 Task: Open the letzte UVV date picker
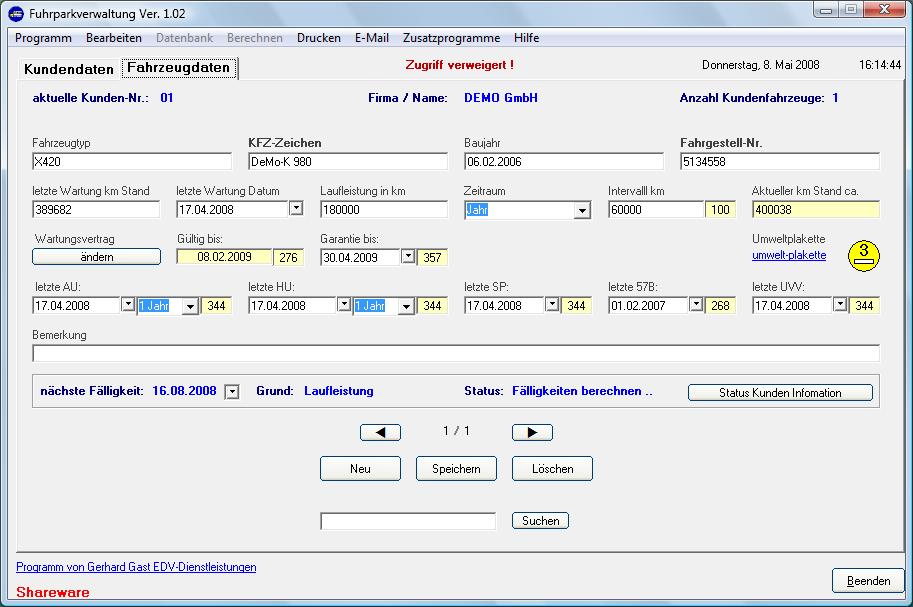pyautogui.click(x=840, y=305)
